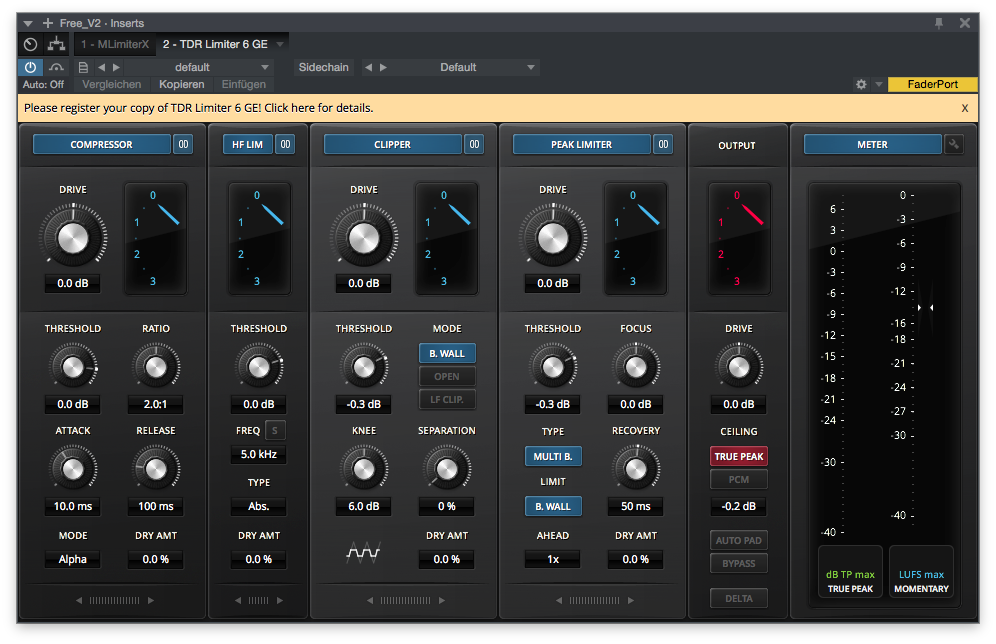Dismiss the registration banner X
This screenshot has height=644, width=996.
pos(965,108)
